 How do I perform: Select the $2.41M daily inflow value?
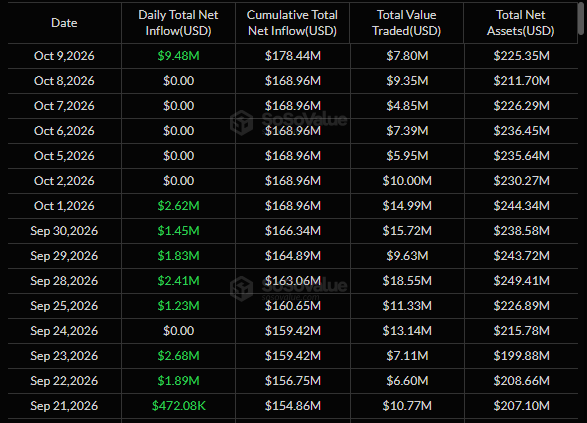178,281
